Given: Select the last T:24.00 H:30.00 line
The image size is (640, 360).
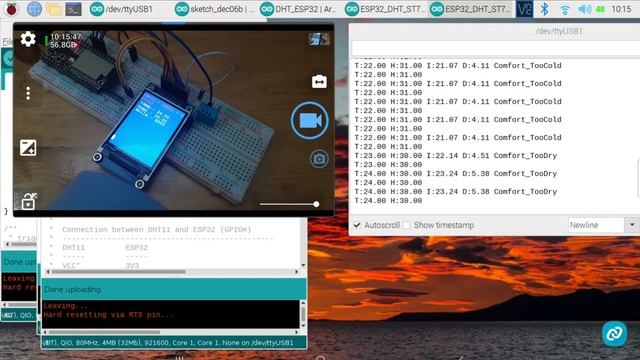Looking at the screenshot, I should point(388,200).
